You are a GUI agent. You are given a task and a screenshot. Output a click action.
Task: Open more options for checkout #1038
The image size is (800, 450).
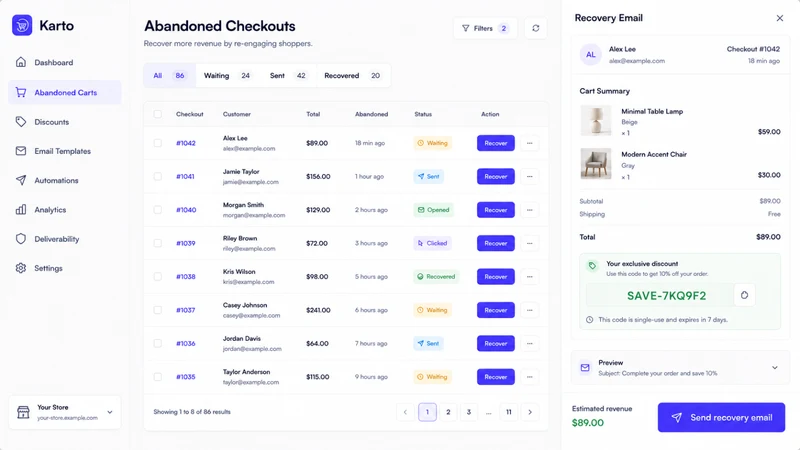pos(530,277)
